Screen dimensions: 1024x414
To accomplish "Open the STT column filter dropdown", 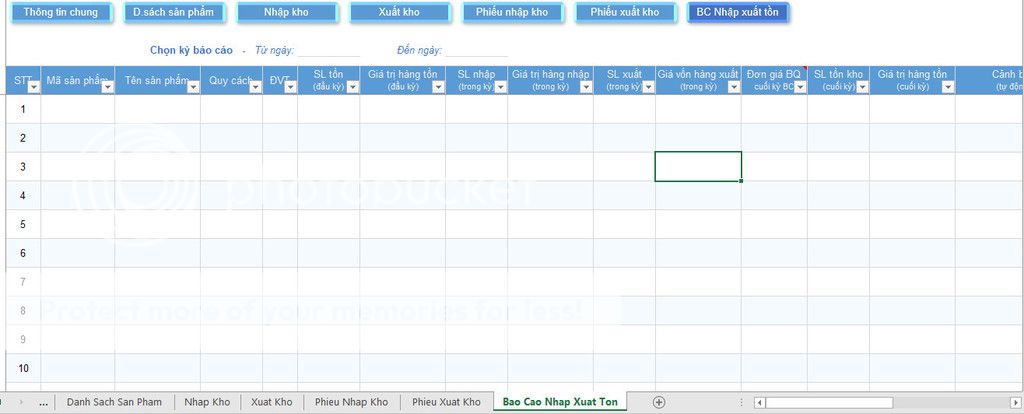I will [x=33, y=87].
